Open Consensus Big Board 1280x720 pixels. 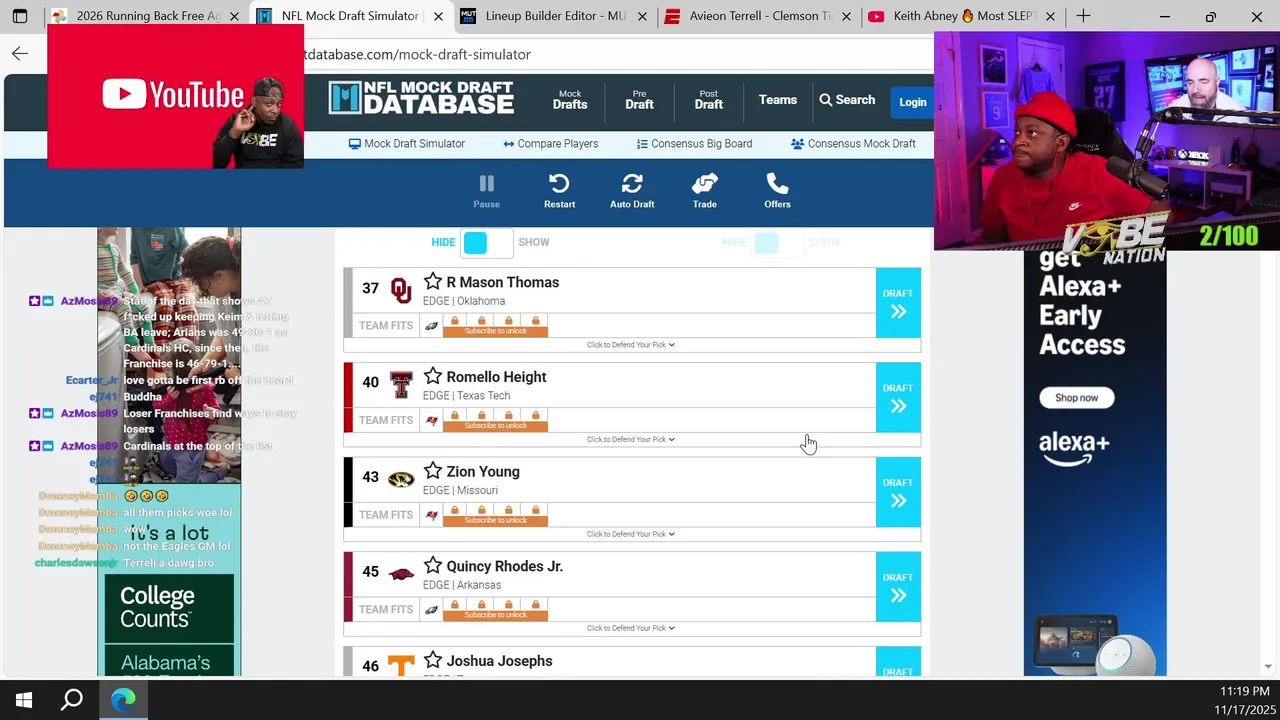(694, 144)
